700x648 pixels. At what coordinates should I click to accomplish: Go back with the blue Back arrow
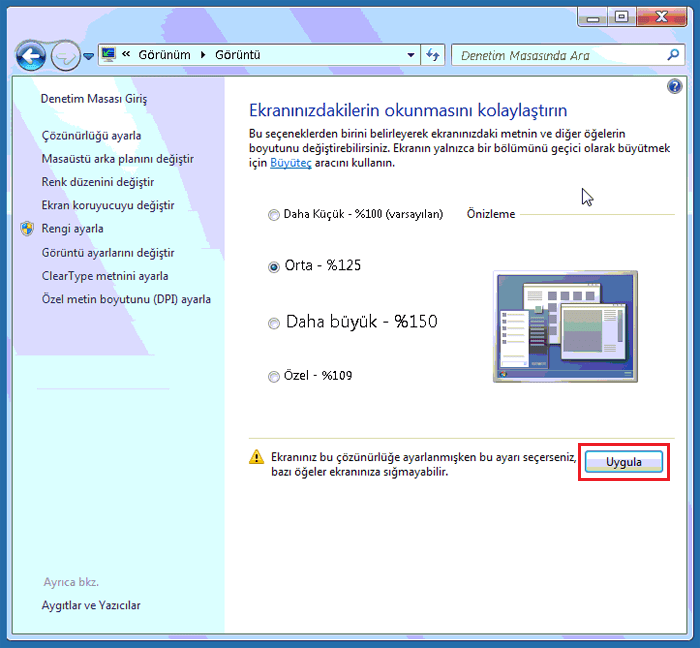tap(30, 56)
